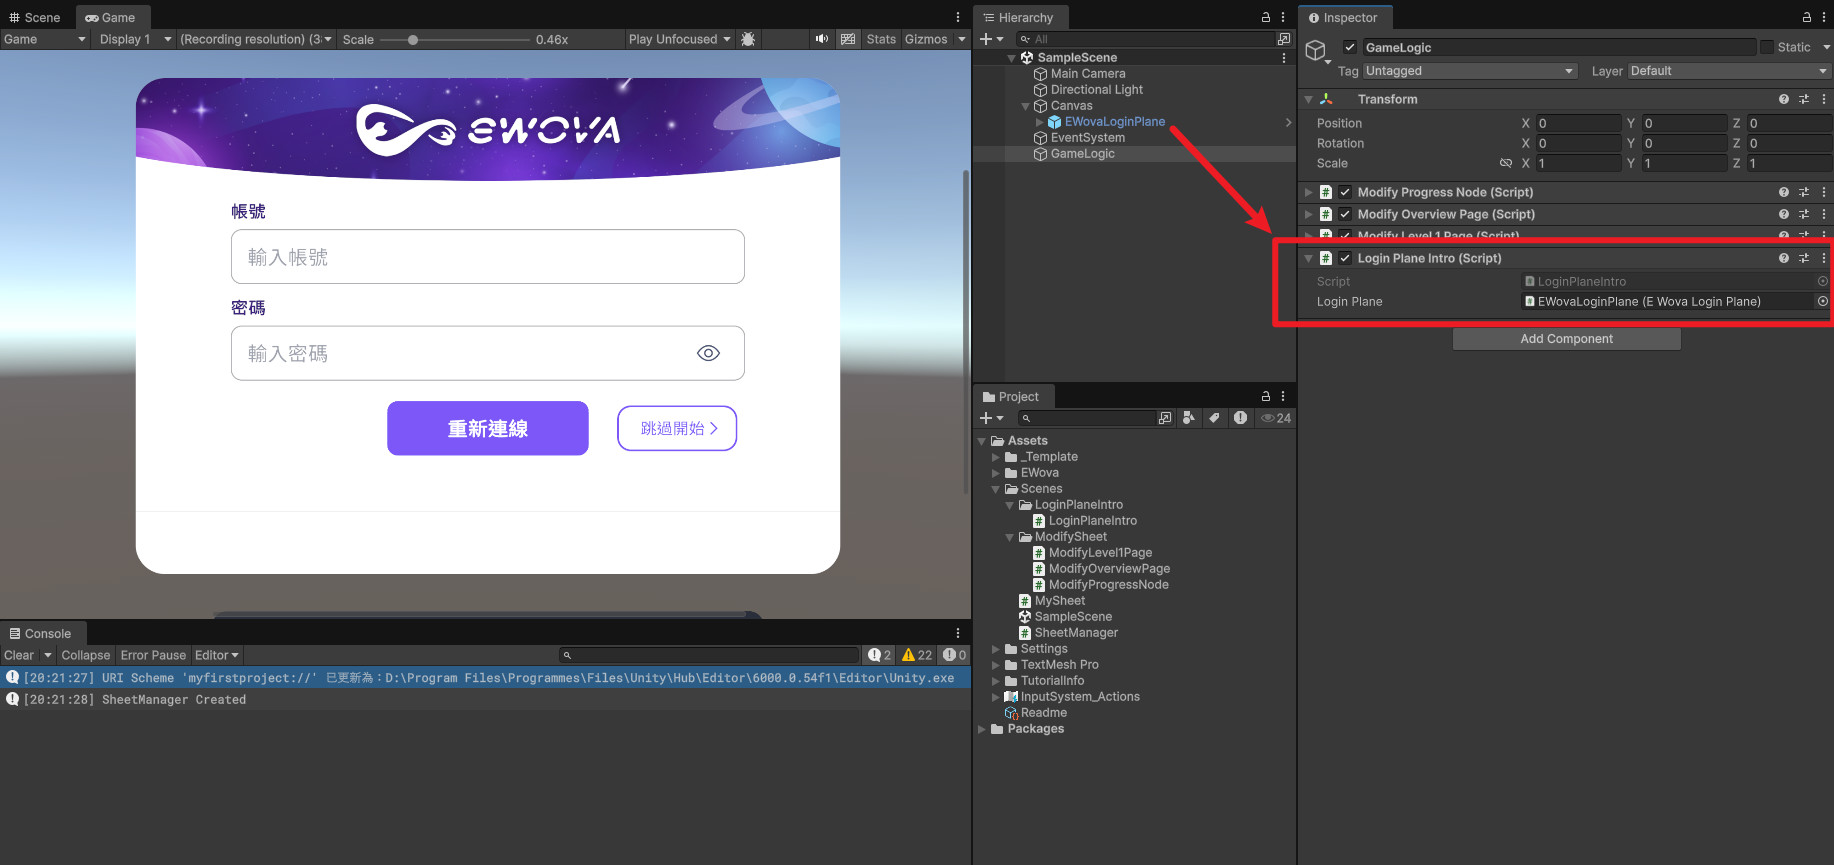Image resolution: width=1834 pixels, height=865 pixels.
Task: Lock the Inspector panel with the padlock icon
Action: pyautogui.click(x=1807, y=17)
